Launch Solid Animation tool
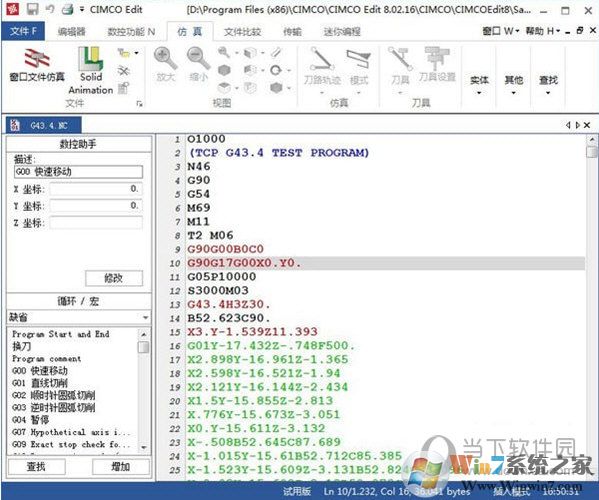The height and width of the screenshot is (500, 599). (91, 71)
